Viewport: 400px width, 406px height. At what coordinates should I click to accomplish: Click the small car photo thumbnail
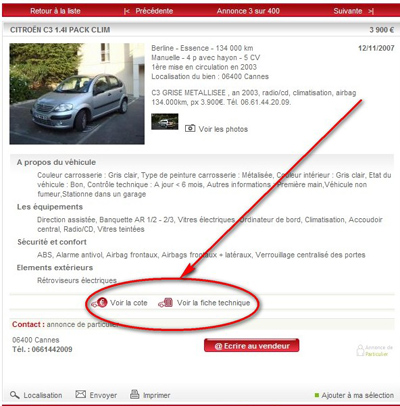point(165,122)
